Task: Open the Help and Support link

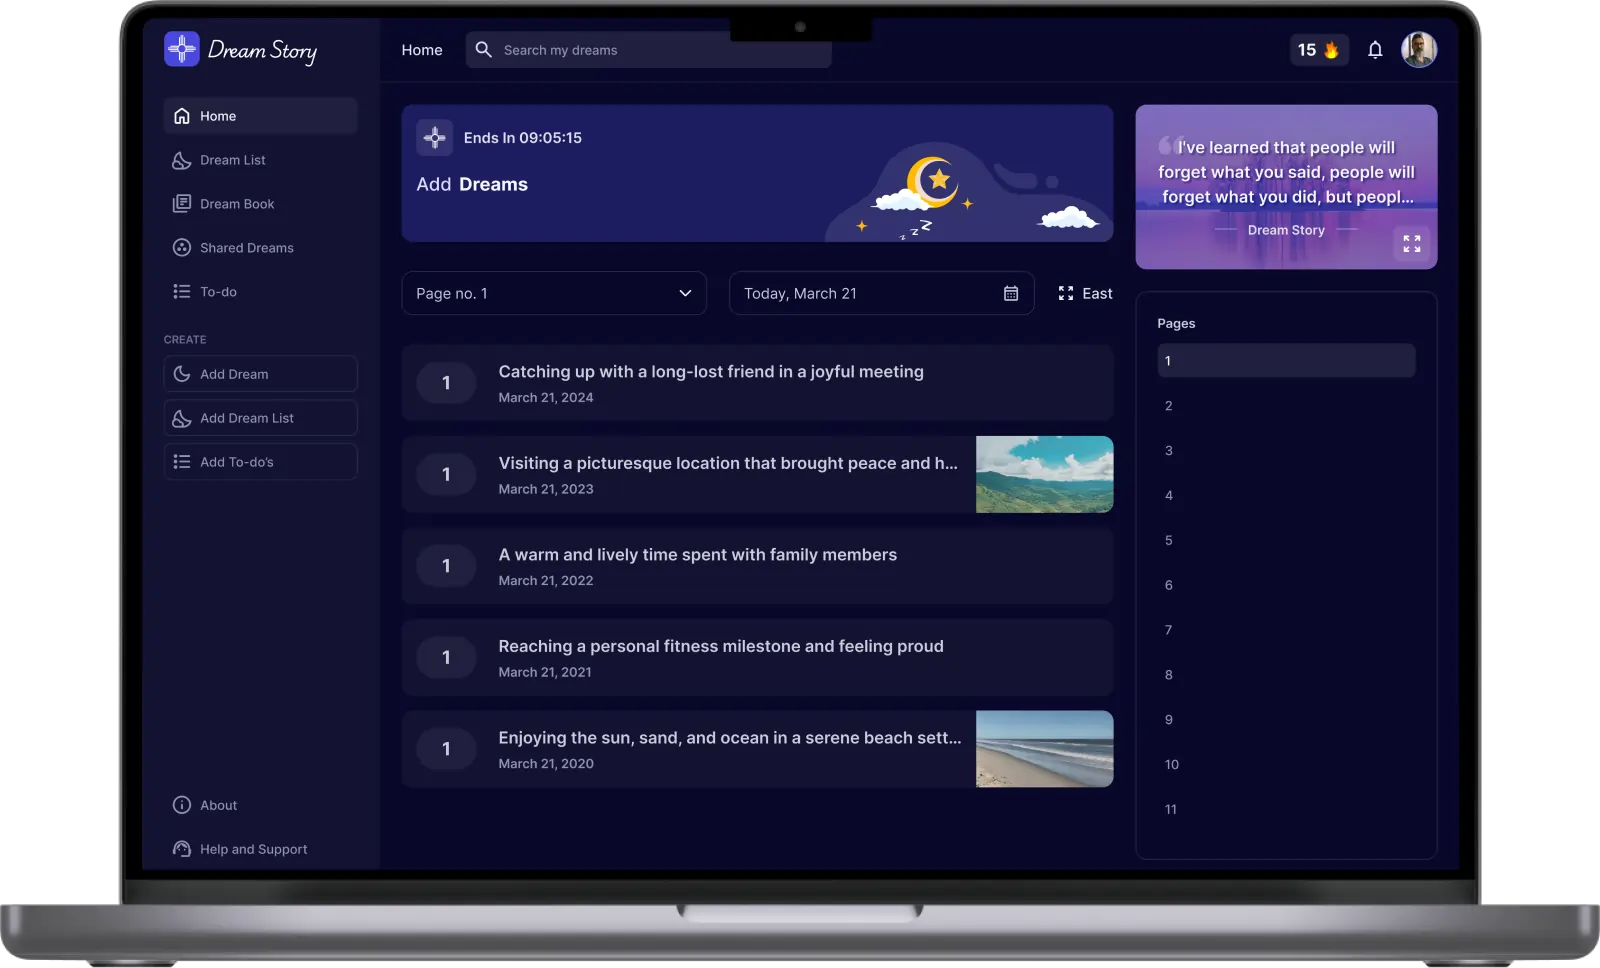Action: click(253, 849)
